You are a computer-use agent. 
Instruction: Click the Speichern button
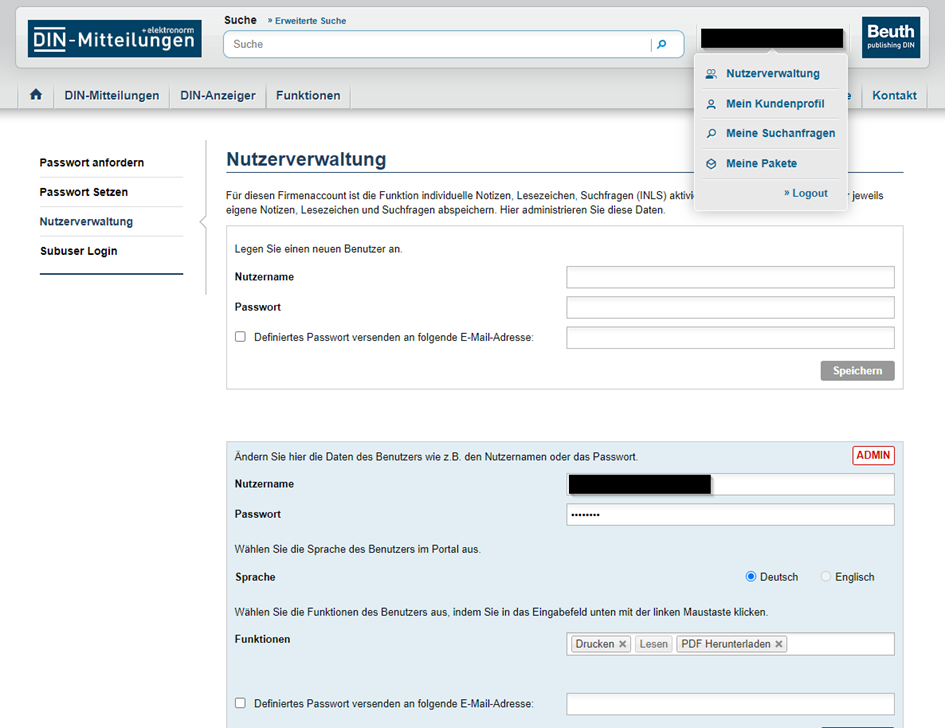click(x=857, y=371)
